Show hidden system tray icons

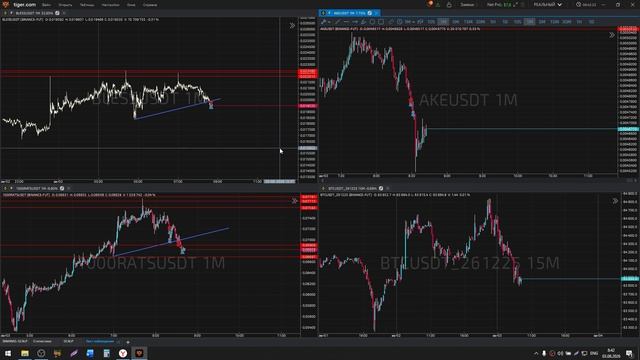coord(536,353)
